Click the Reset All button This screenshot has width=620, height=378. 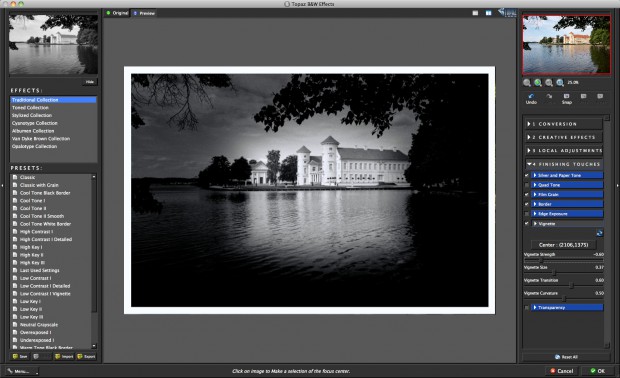(566, 357)
